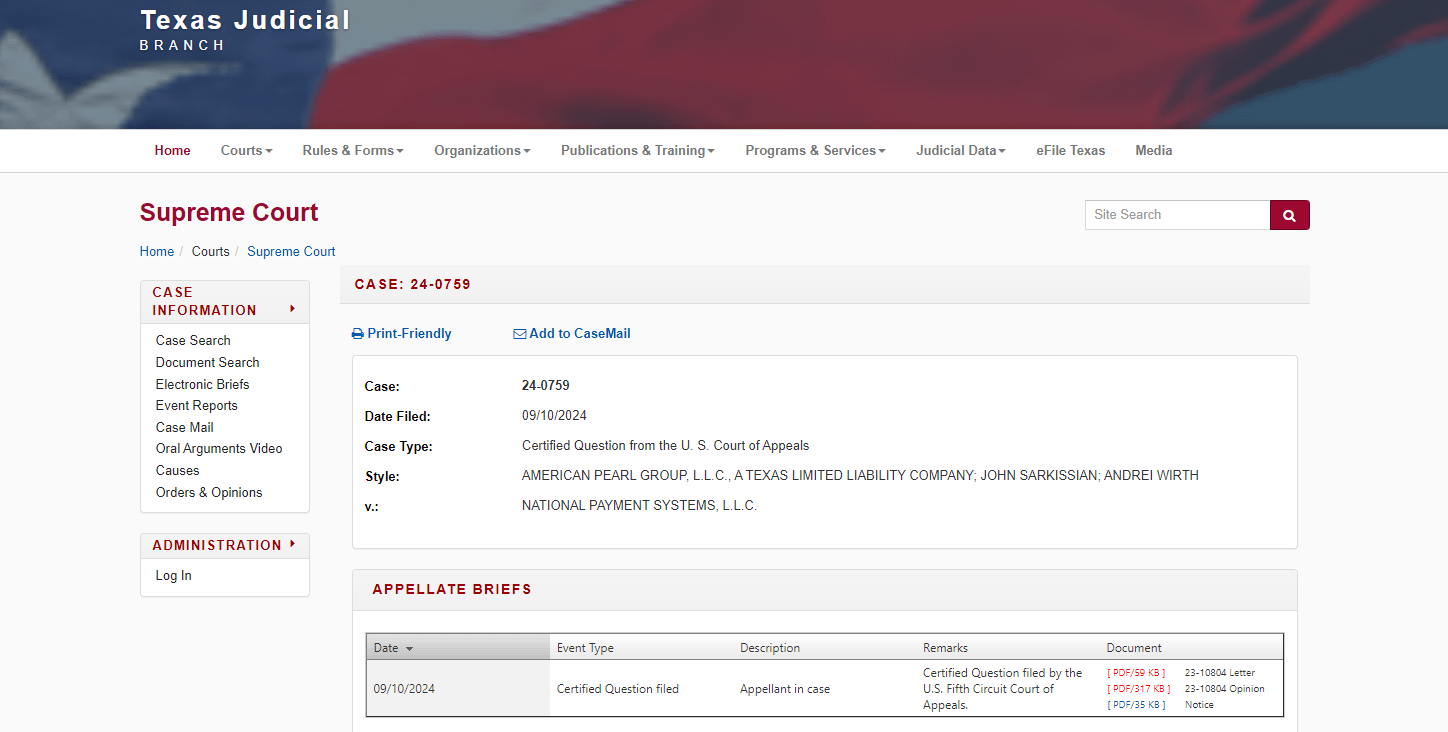Image resolution: width=1448 pixels, height=732 pixels.
Task: Click the date filed 09/10/2024 value
Action: 554,416
